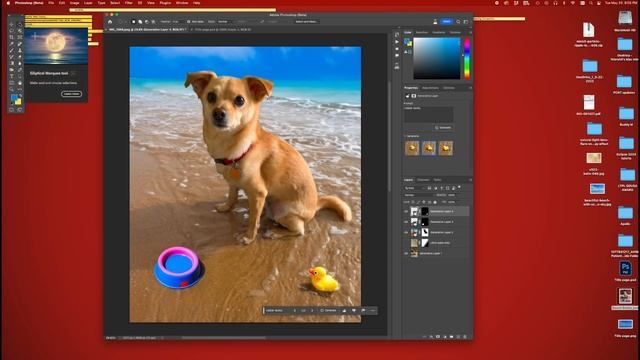This screenshot has width=640, height=360.
Task: Click the foreground color swatch in toolbar
Action: (x=14, y=97)
